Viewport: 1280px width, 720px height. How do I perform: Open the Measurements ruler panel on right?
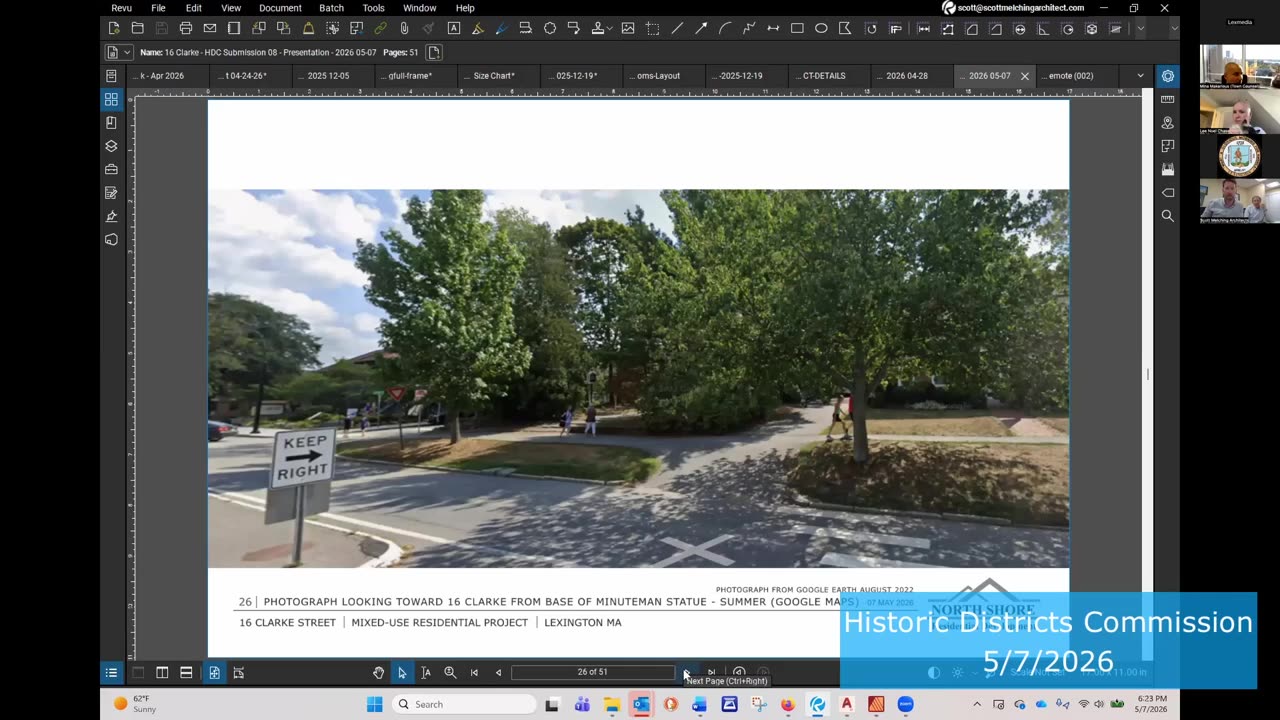click(x=1167, y=99)
